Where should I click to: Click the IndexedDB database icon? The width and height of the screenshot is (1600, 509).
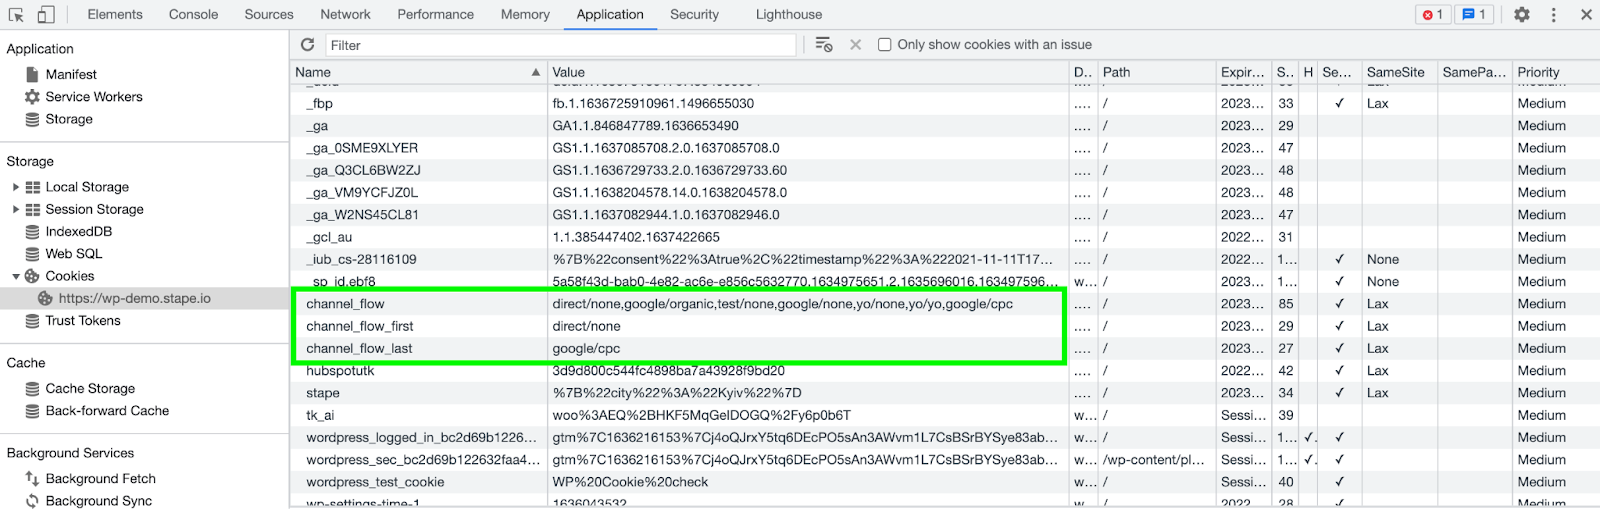point(32,231)
